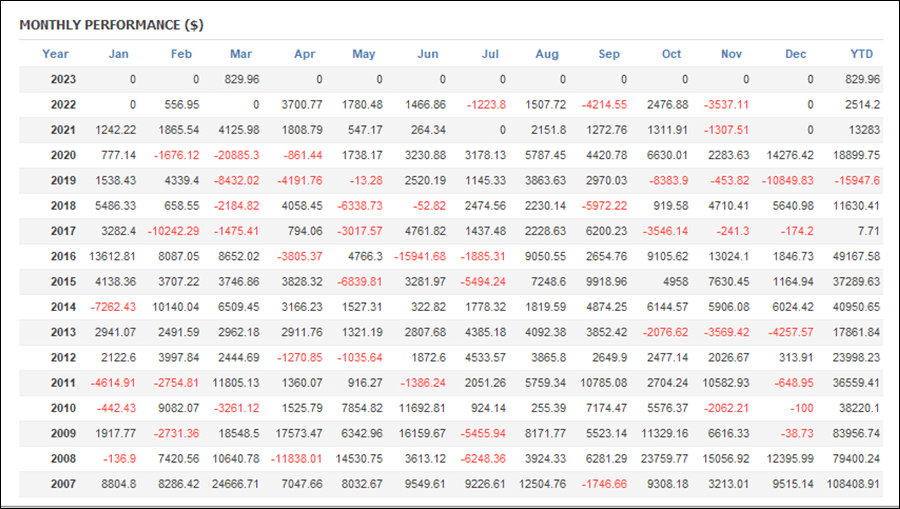
Task: Click the YTD column header
Action: pos(862,54)
